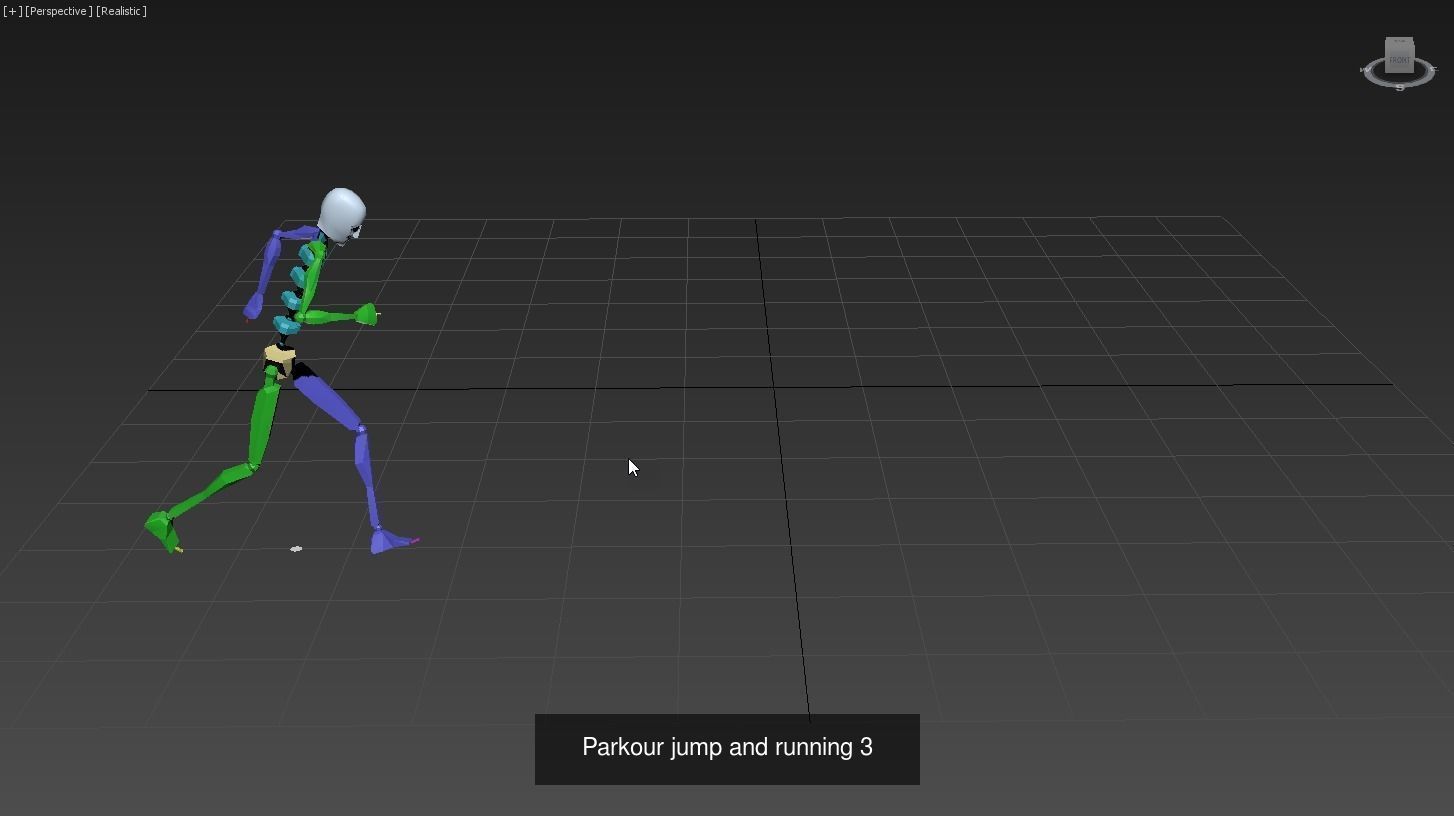Select the blue front calf bone
This screenshot has height=816, width=1454.
pyautogui.click(x=367, y=477)
